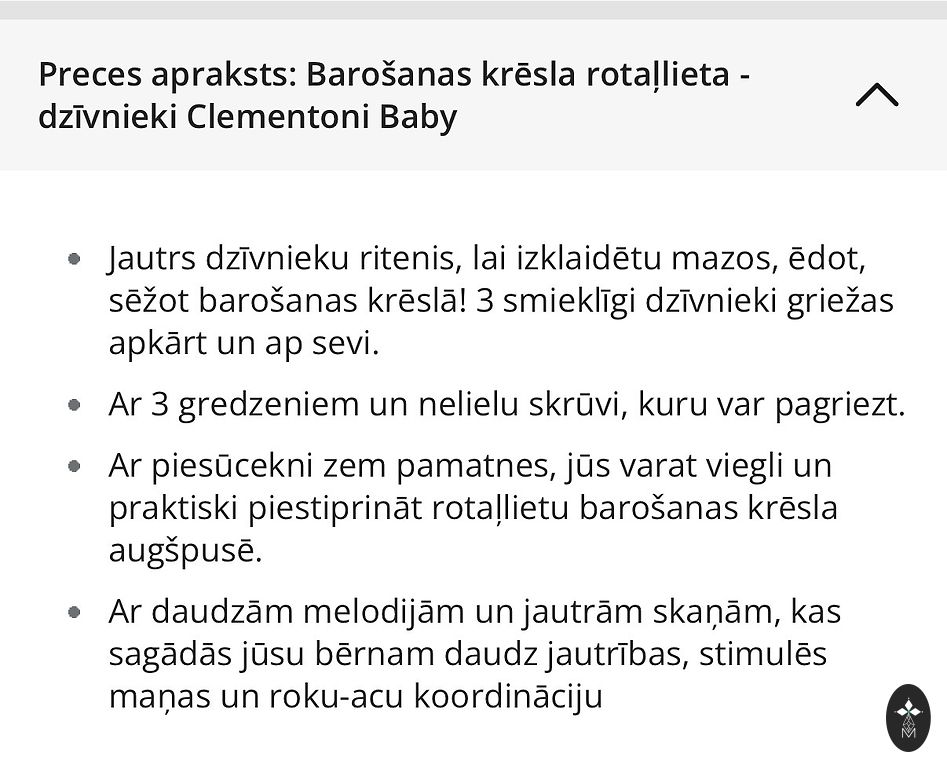Select the "Ar 3 gredzeniem" description line
Image resolution: width=947 pixels, height=768 pixels.
click(506, 405)
